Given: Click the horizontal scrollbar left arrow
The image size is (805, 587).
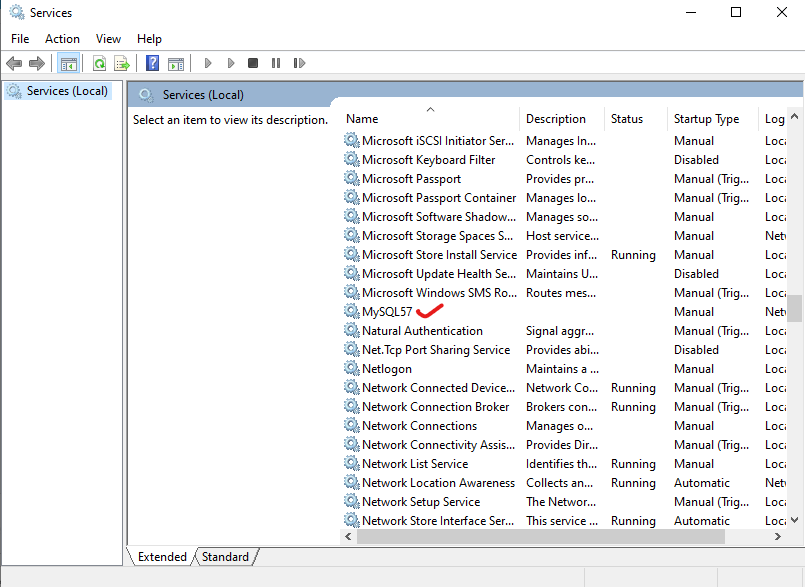Looking at the screenshot, I should 349,537.
